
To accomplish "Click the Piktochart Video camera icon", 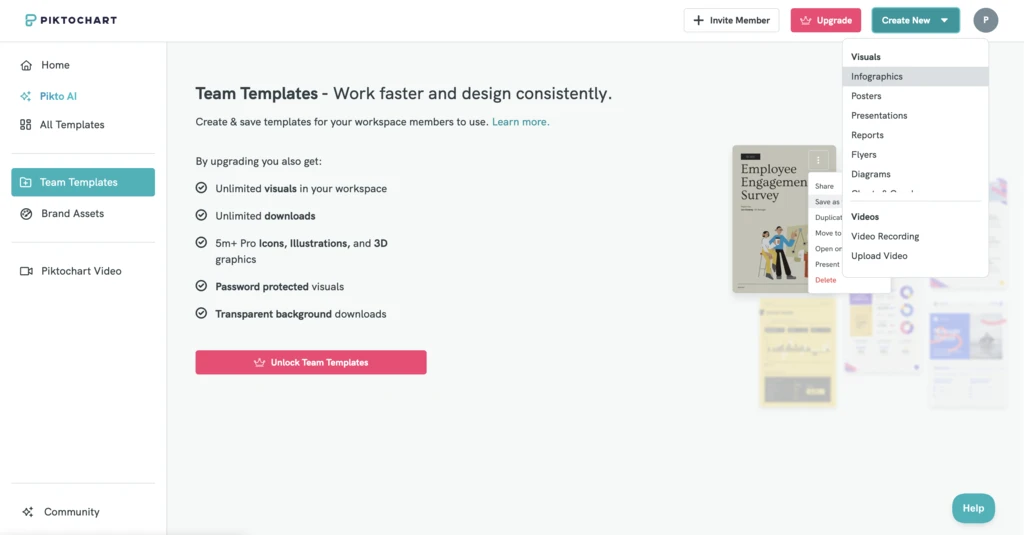I will click(26, 271).
